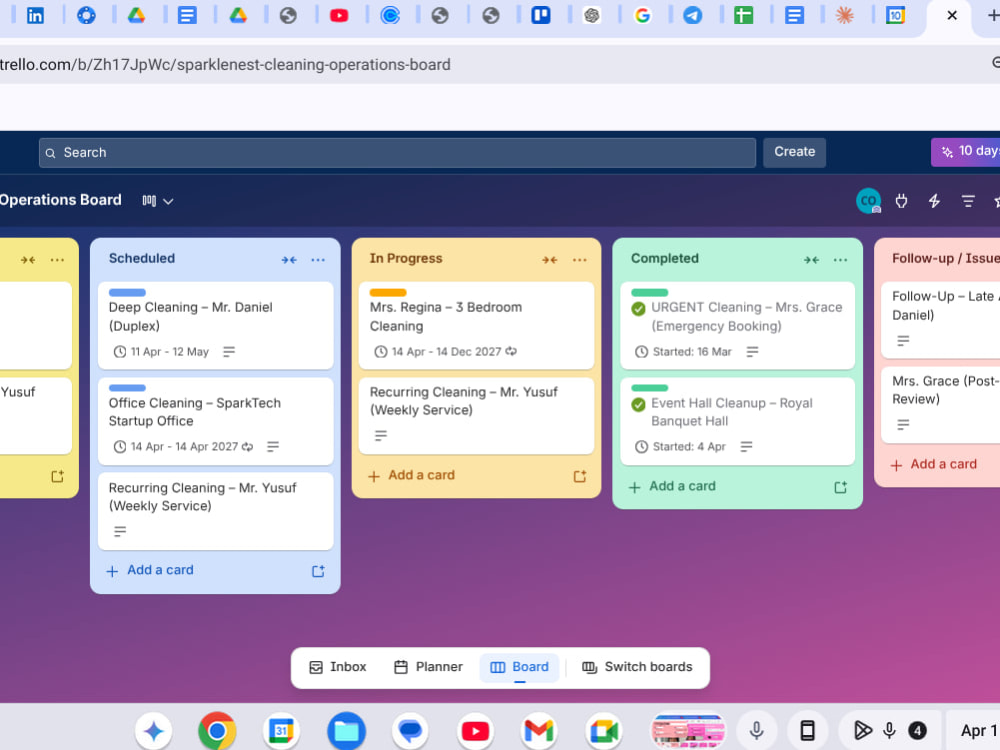Open Mrs. Regina – 3 Bedroom Cleaning card

pos(476,325)
